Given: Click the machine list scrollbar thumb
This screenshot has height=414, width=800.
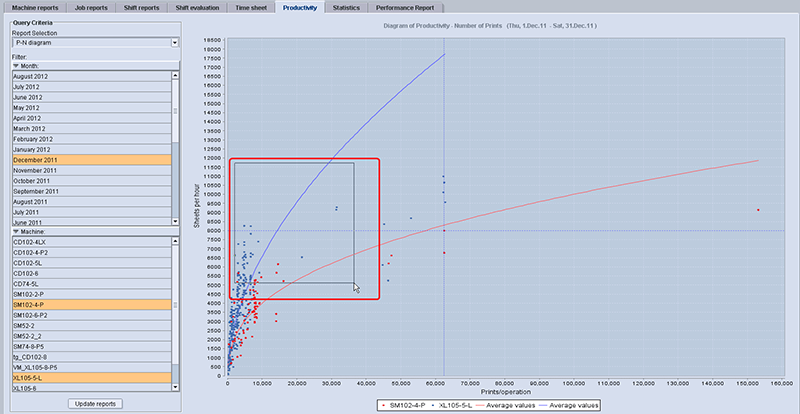Looking at the screenshot, I should point(176,305).
